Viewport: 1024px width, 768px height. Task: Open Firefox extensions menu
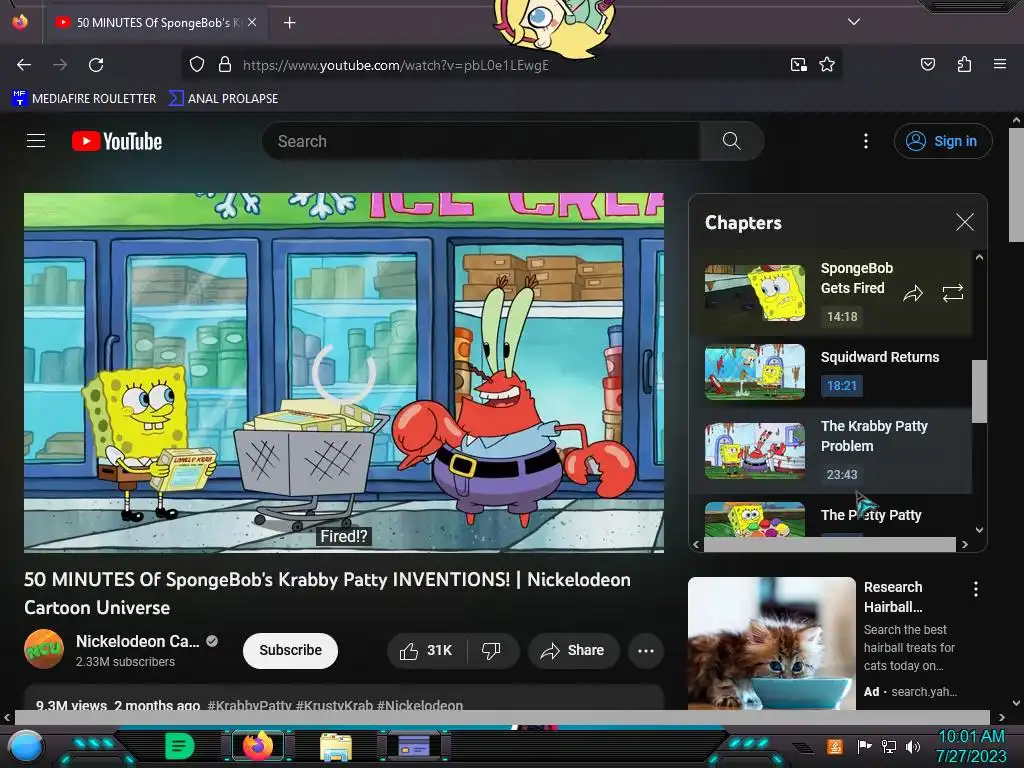(964, 65)
